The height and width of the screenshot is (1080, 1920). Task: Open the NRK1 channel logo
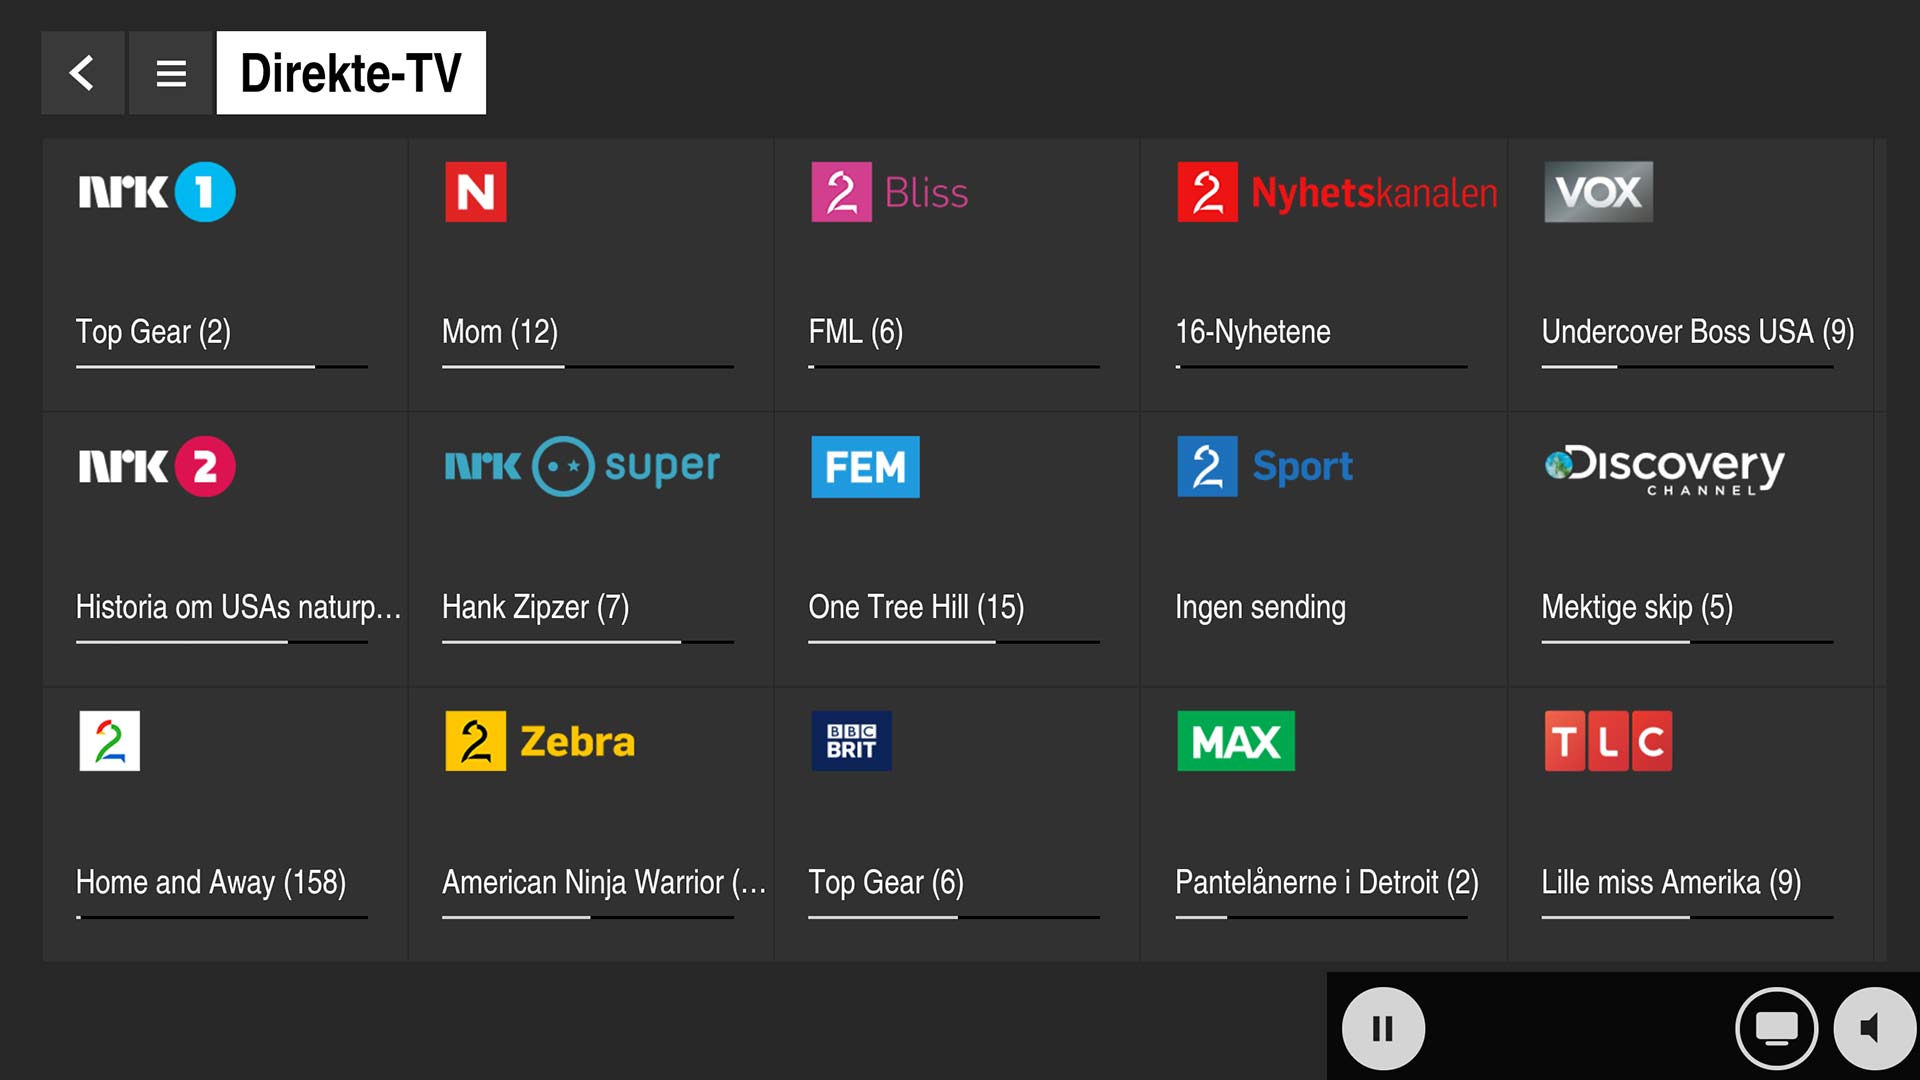coord(157,192)
